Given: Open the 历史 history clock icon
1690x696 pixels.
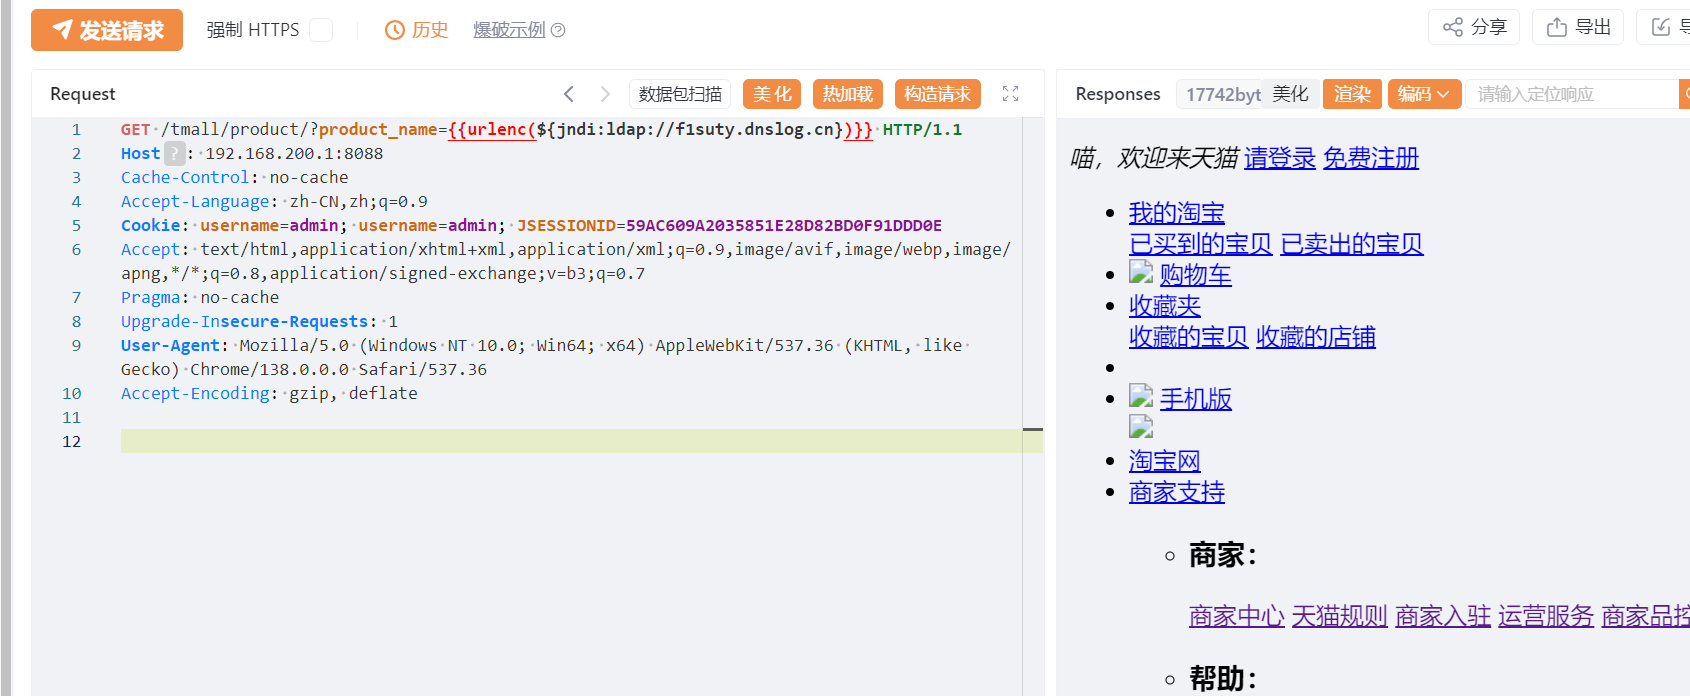Looking at the screenshot, I should pos(395,30).
